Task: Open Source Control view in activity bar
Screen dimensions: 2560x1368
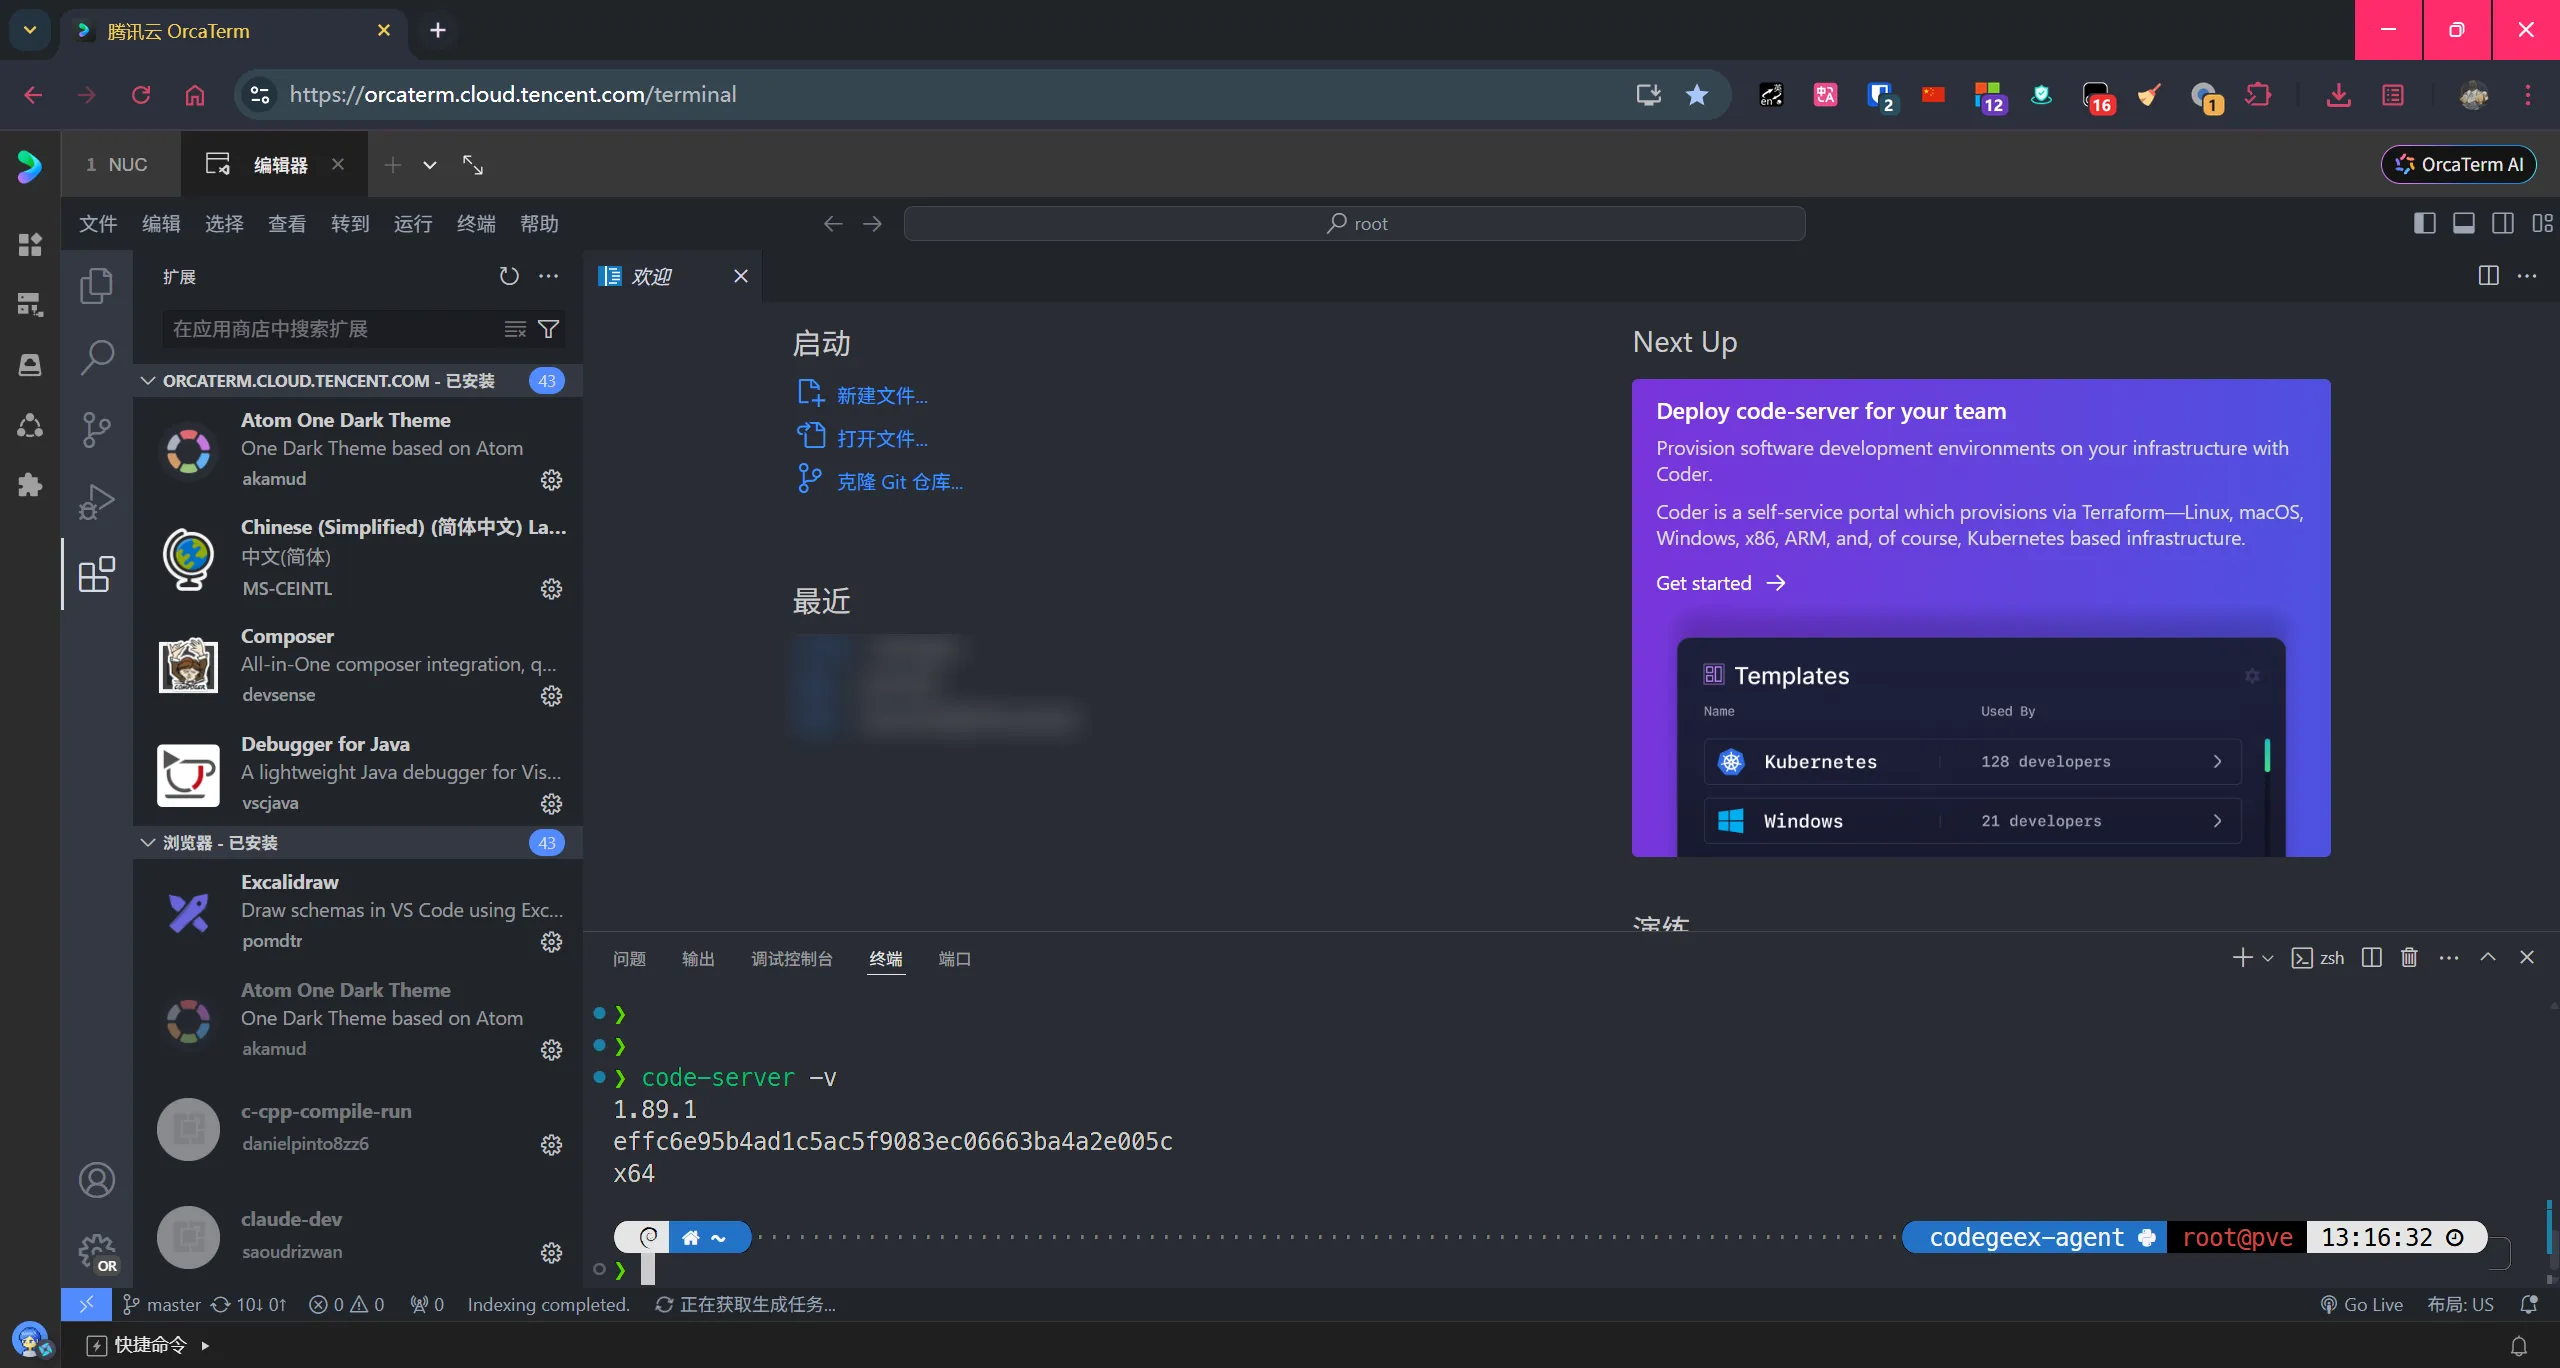Action: (96, 429)
